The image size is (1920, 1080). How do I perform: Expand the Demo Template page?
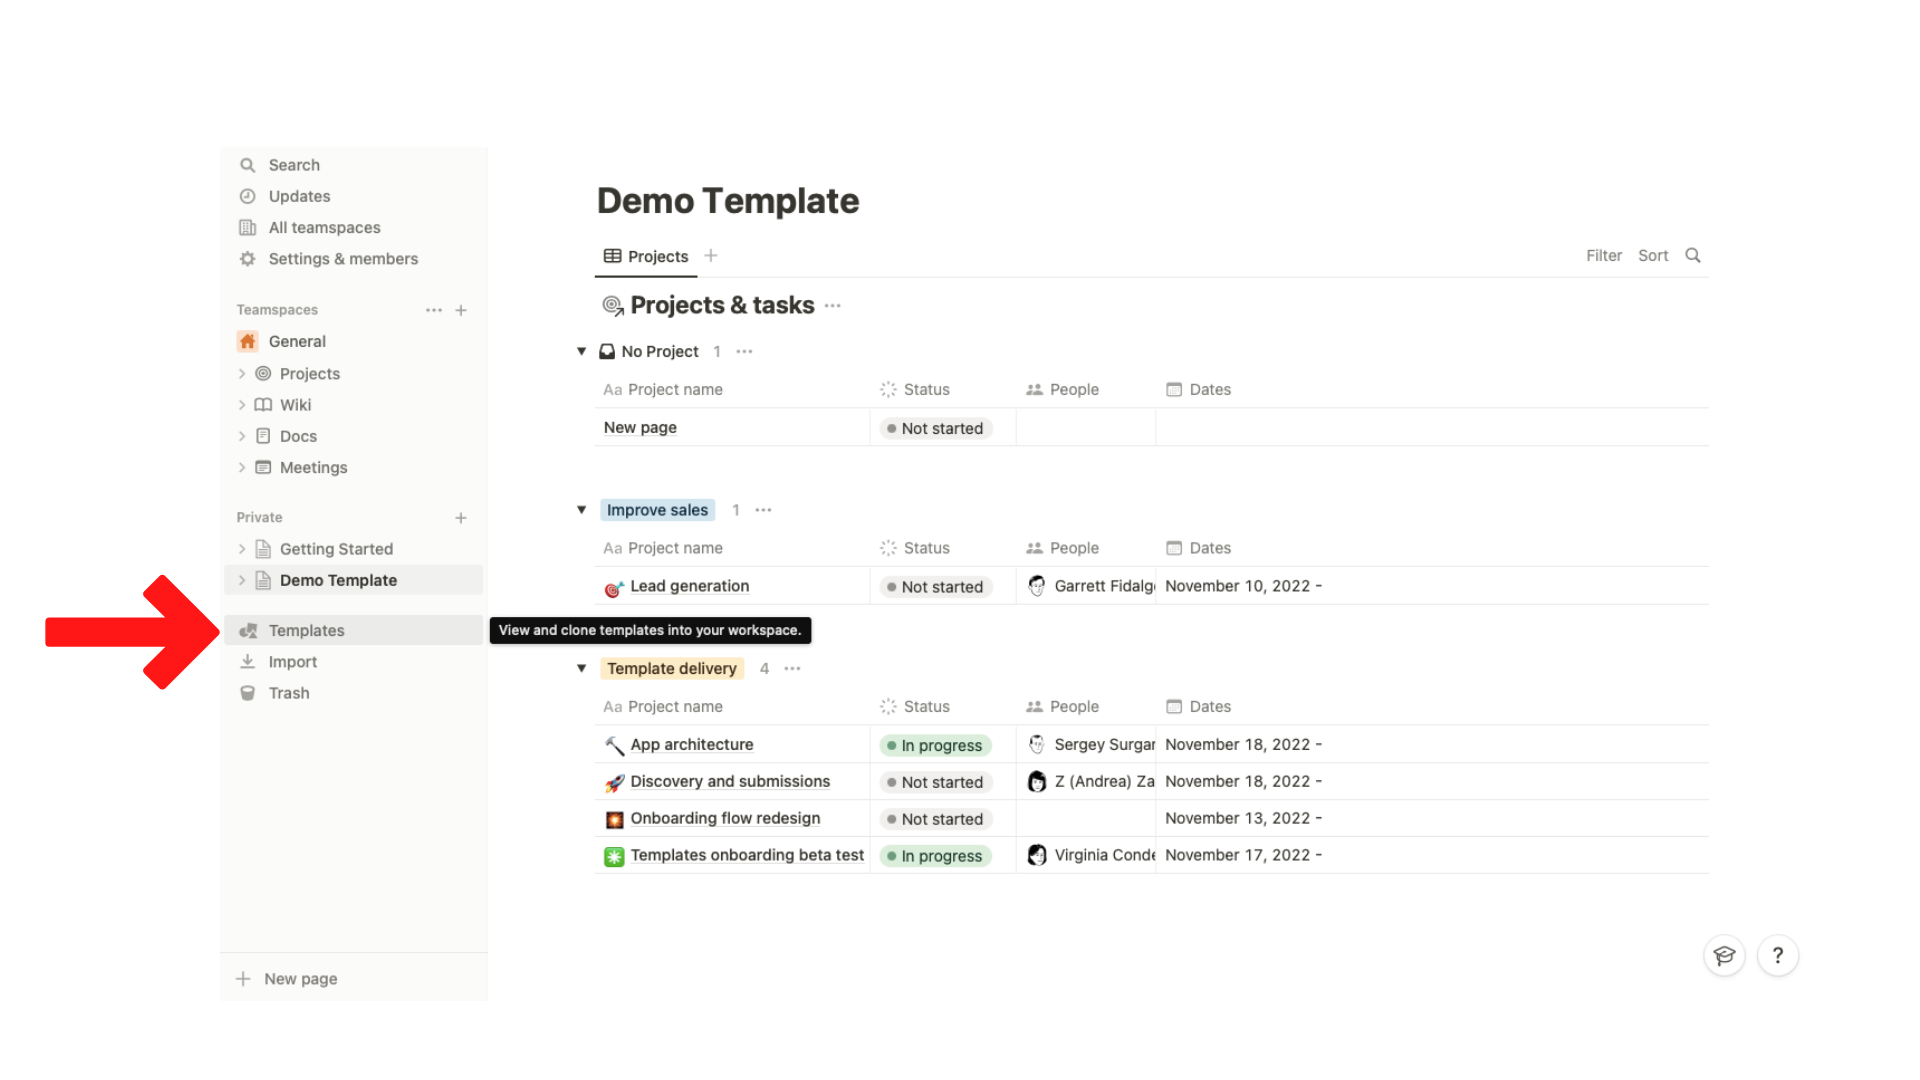(x=242, y=580)
